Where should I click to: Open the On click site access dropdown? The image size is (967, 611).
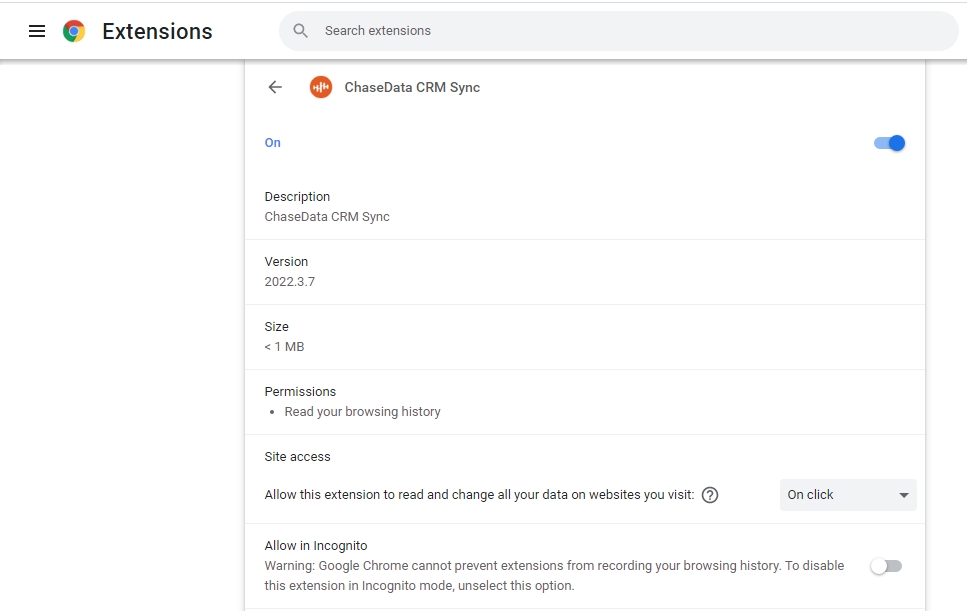[x=848, y=495]
